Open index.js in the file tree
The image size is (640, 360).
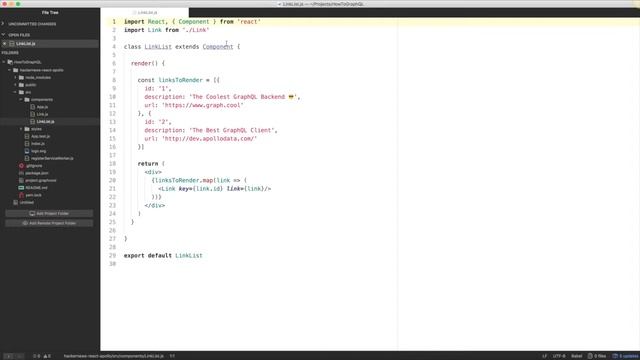click(38, 144)
